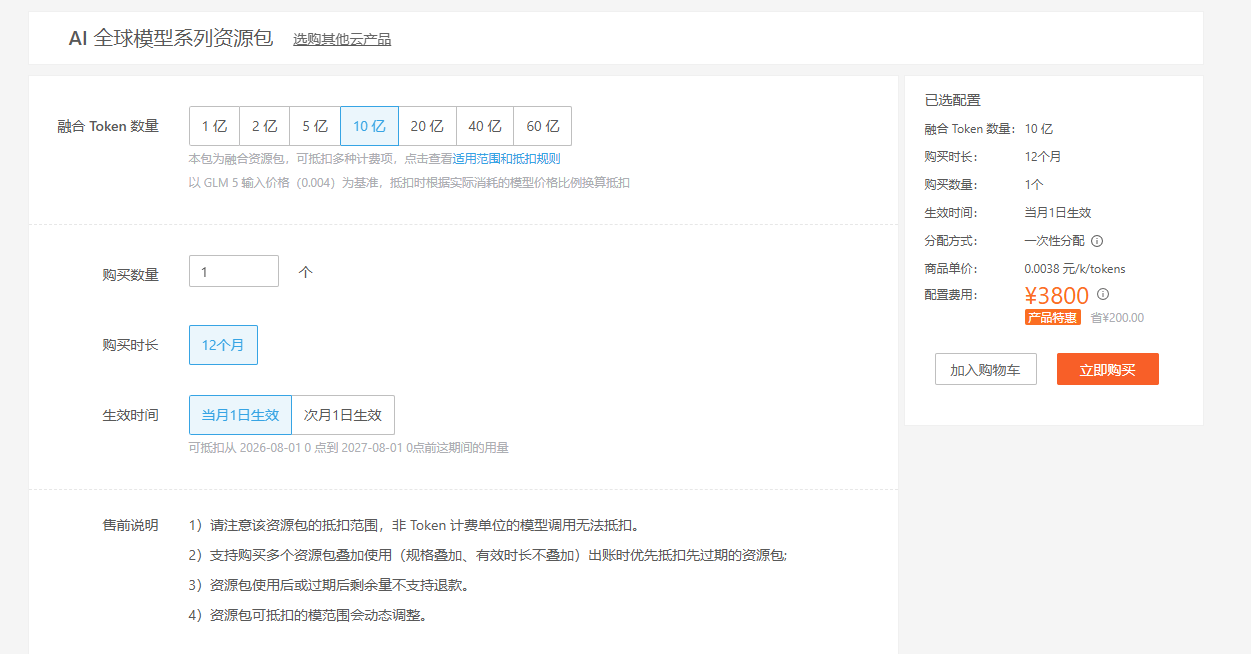Select 5 亿 token quantity option

315,126
